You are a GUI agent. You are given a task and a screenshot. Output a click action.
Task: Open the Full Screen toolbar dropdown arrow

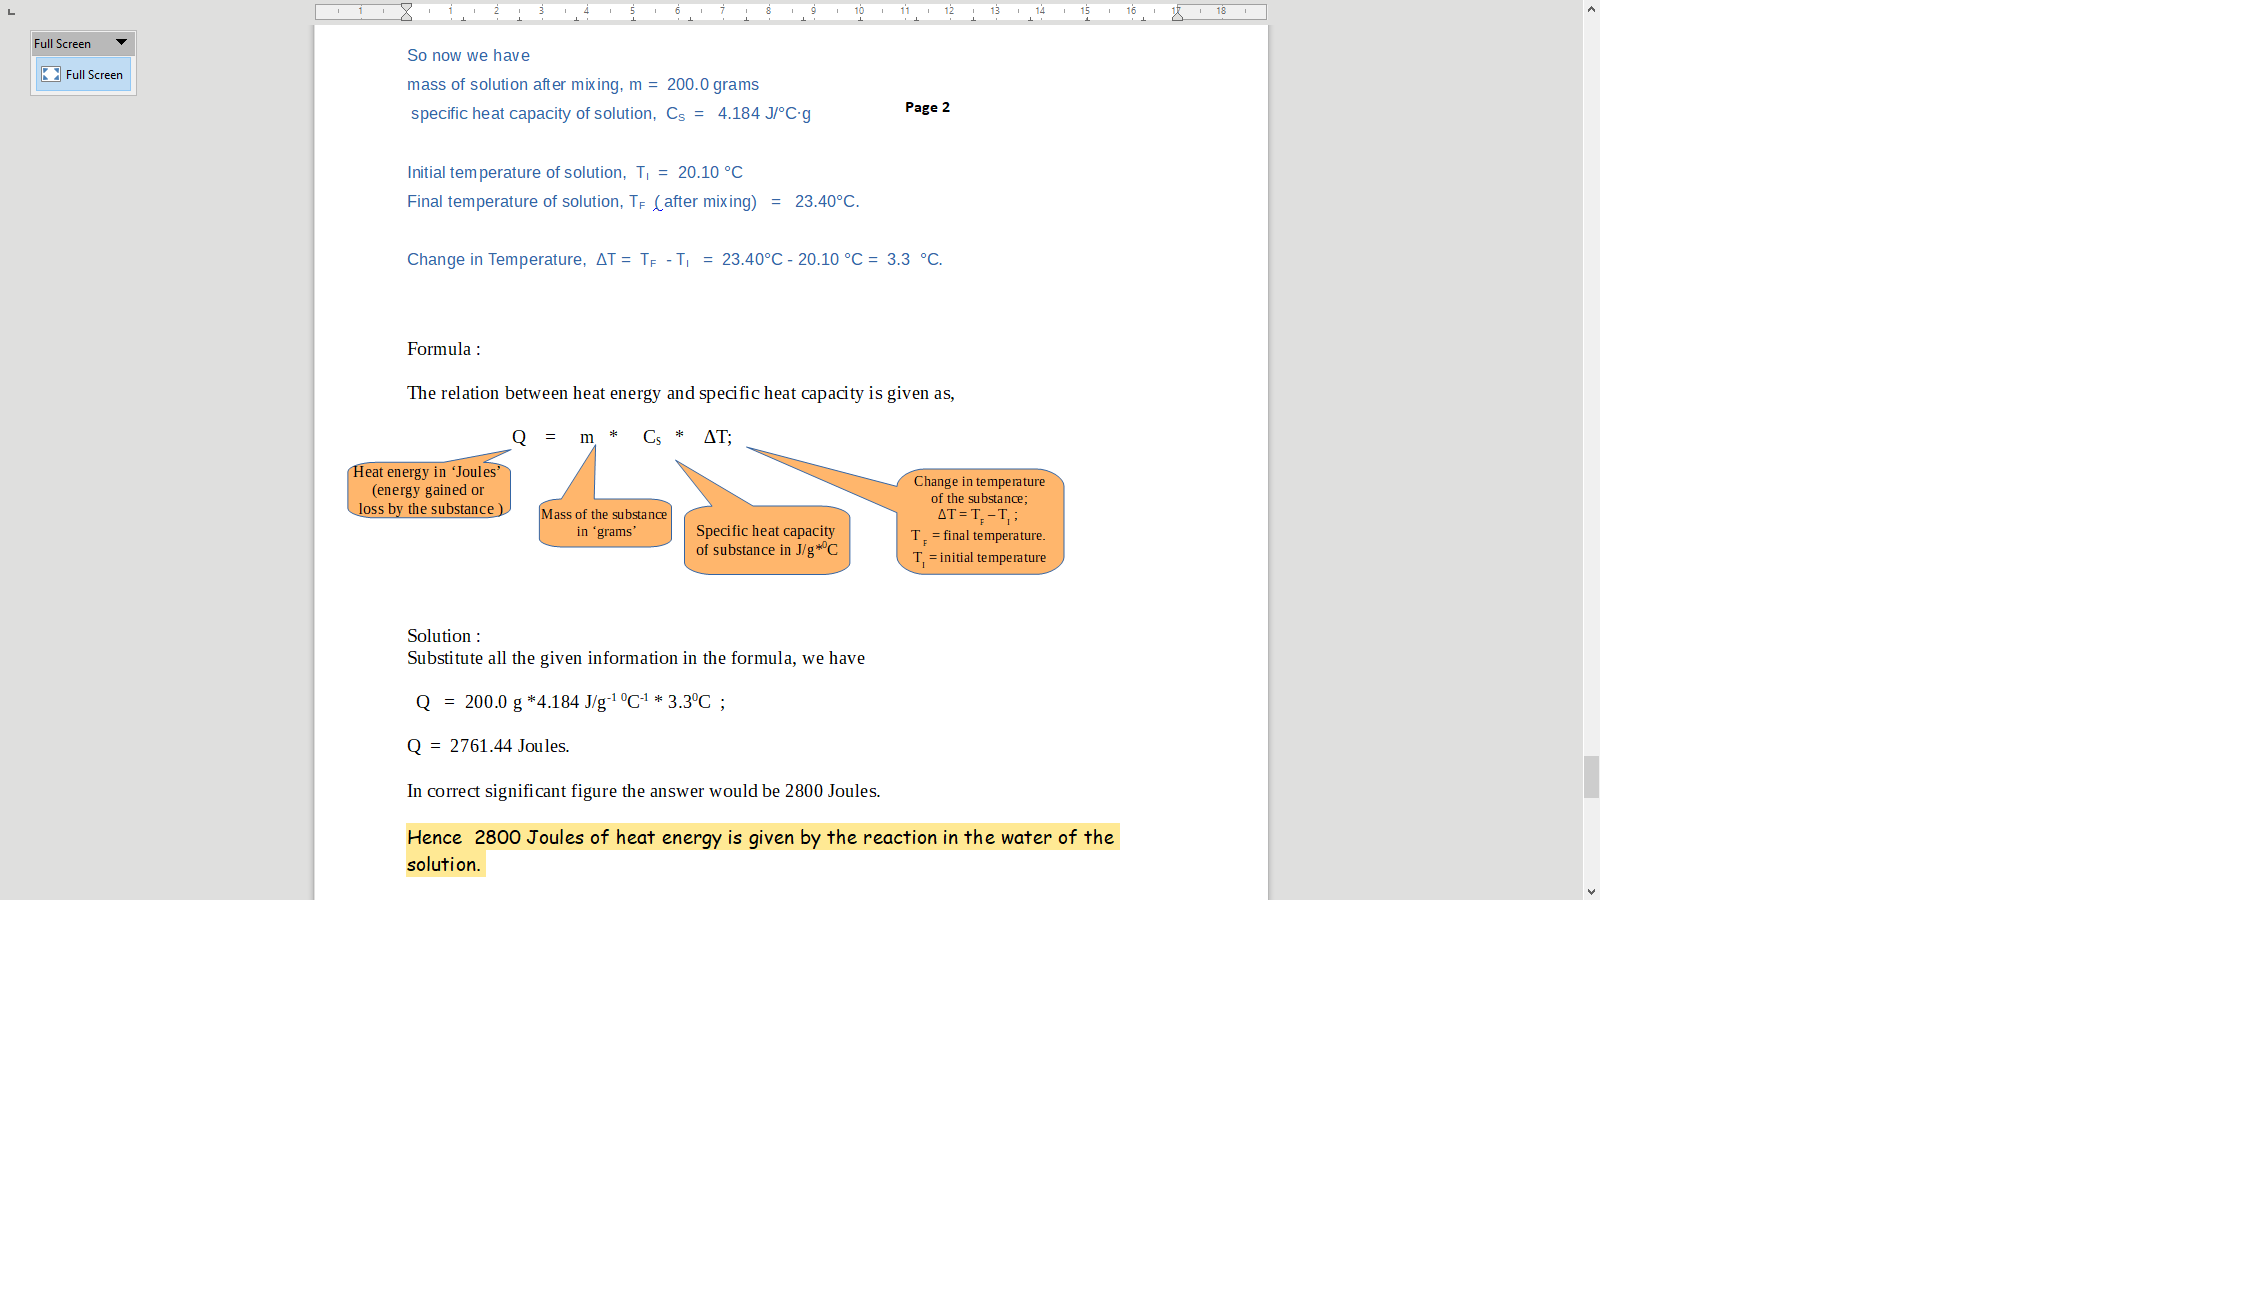121,43
